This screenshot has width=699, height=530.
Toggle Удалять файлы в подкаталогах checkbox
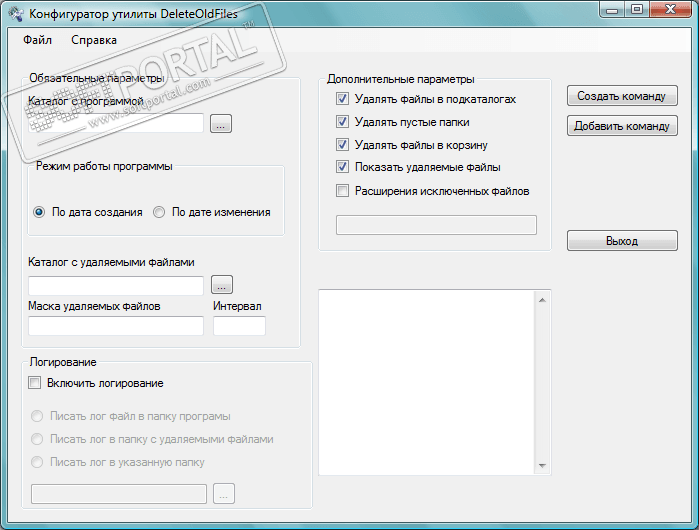[x=342, y=99]
